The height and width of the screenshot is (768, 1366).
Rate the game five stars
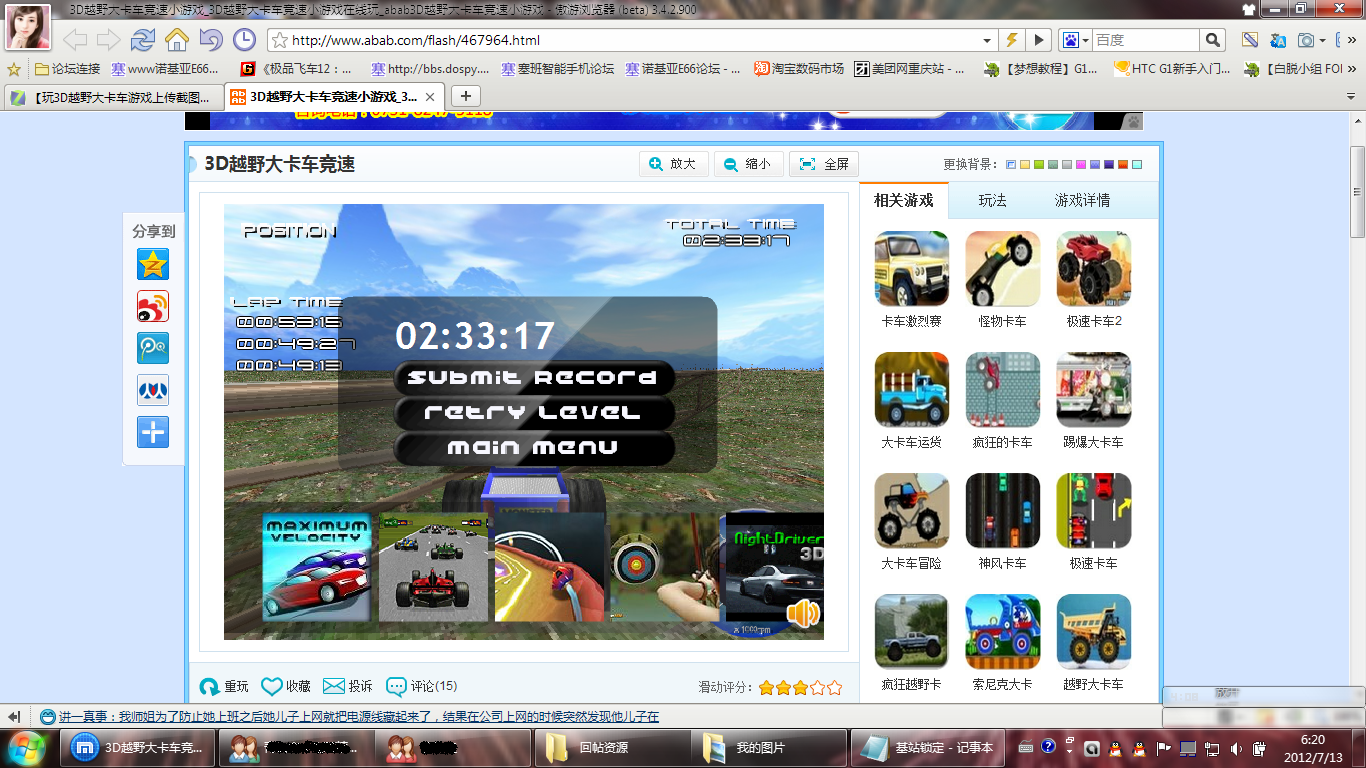835,687
